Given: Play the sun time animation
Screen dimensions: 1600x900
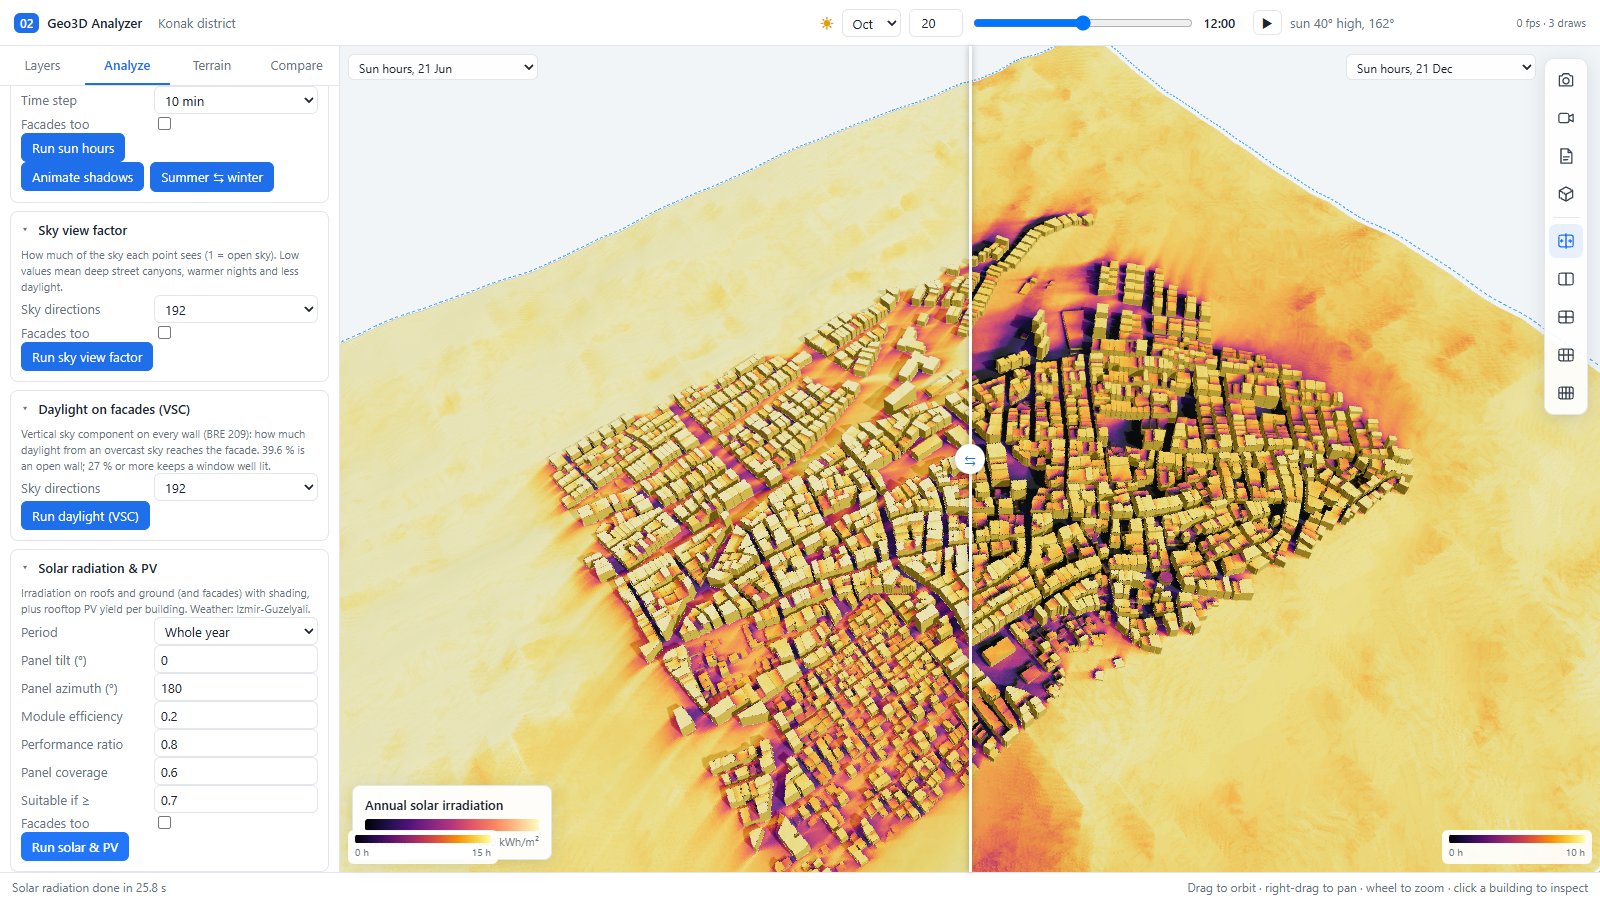Looking at the screenshot, I should [x=1266, y=23].
